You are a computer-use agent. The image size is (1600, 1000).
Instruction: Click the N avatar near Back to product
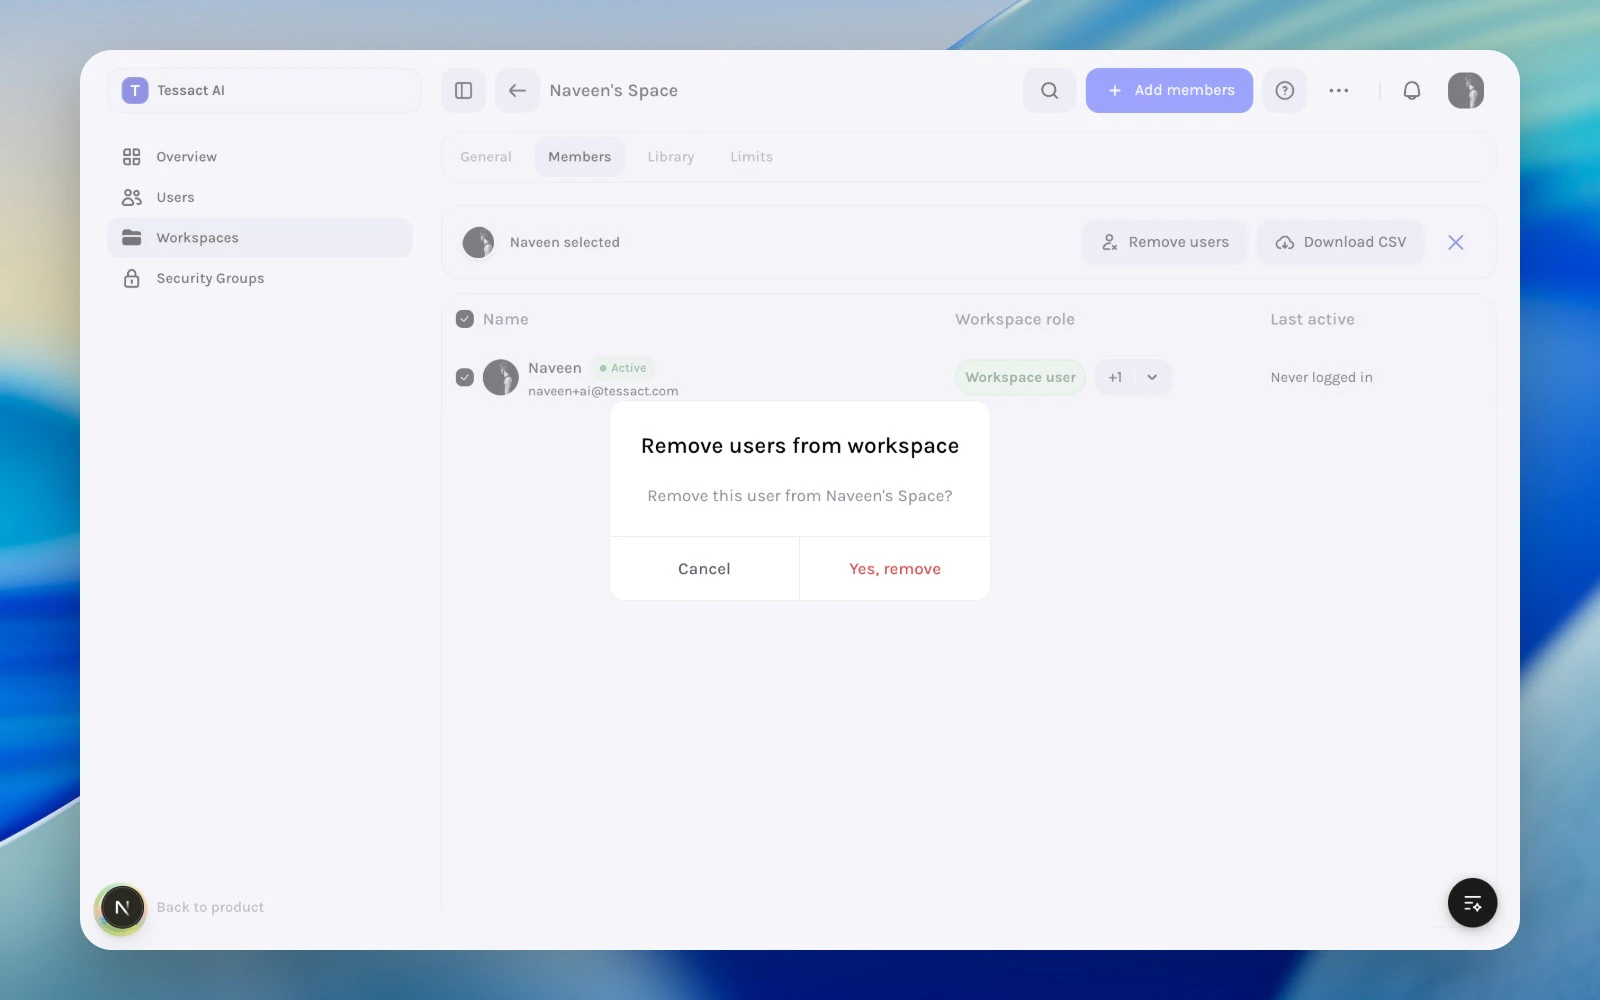pos(122,907)
